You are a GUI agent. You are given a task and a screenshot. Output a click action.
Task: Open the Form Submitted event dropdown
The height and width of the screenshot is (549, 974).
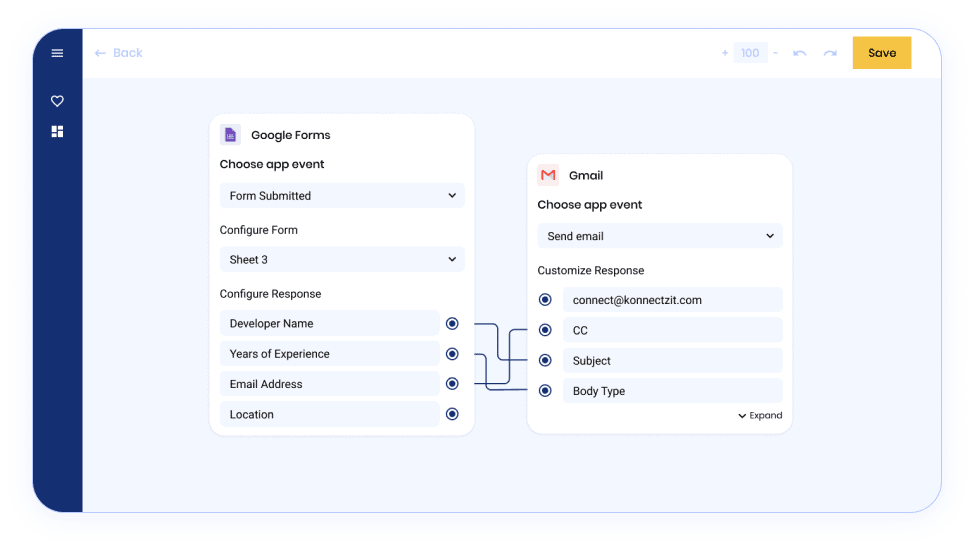point(342,196)
